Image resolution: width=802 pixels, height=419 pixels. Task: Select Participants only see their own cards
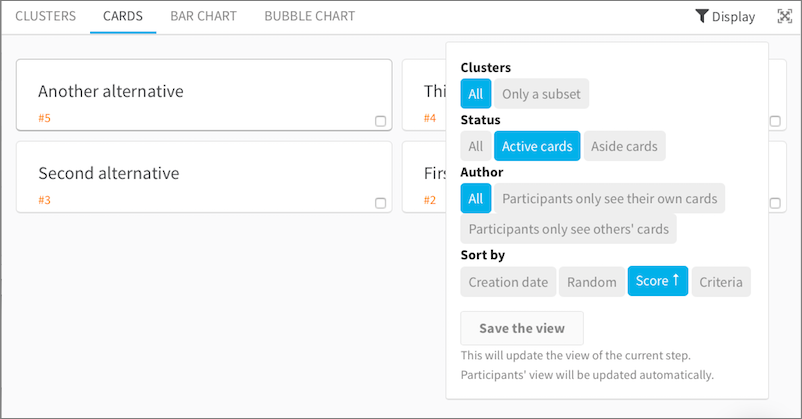click(609, 199)
